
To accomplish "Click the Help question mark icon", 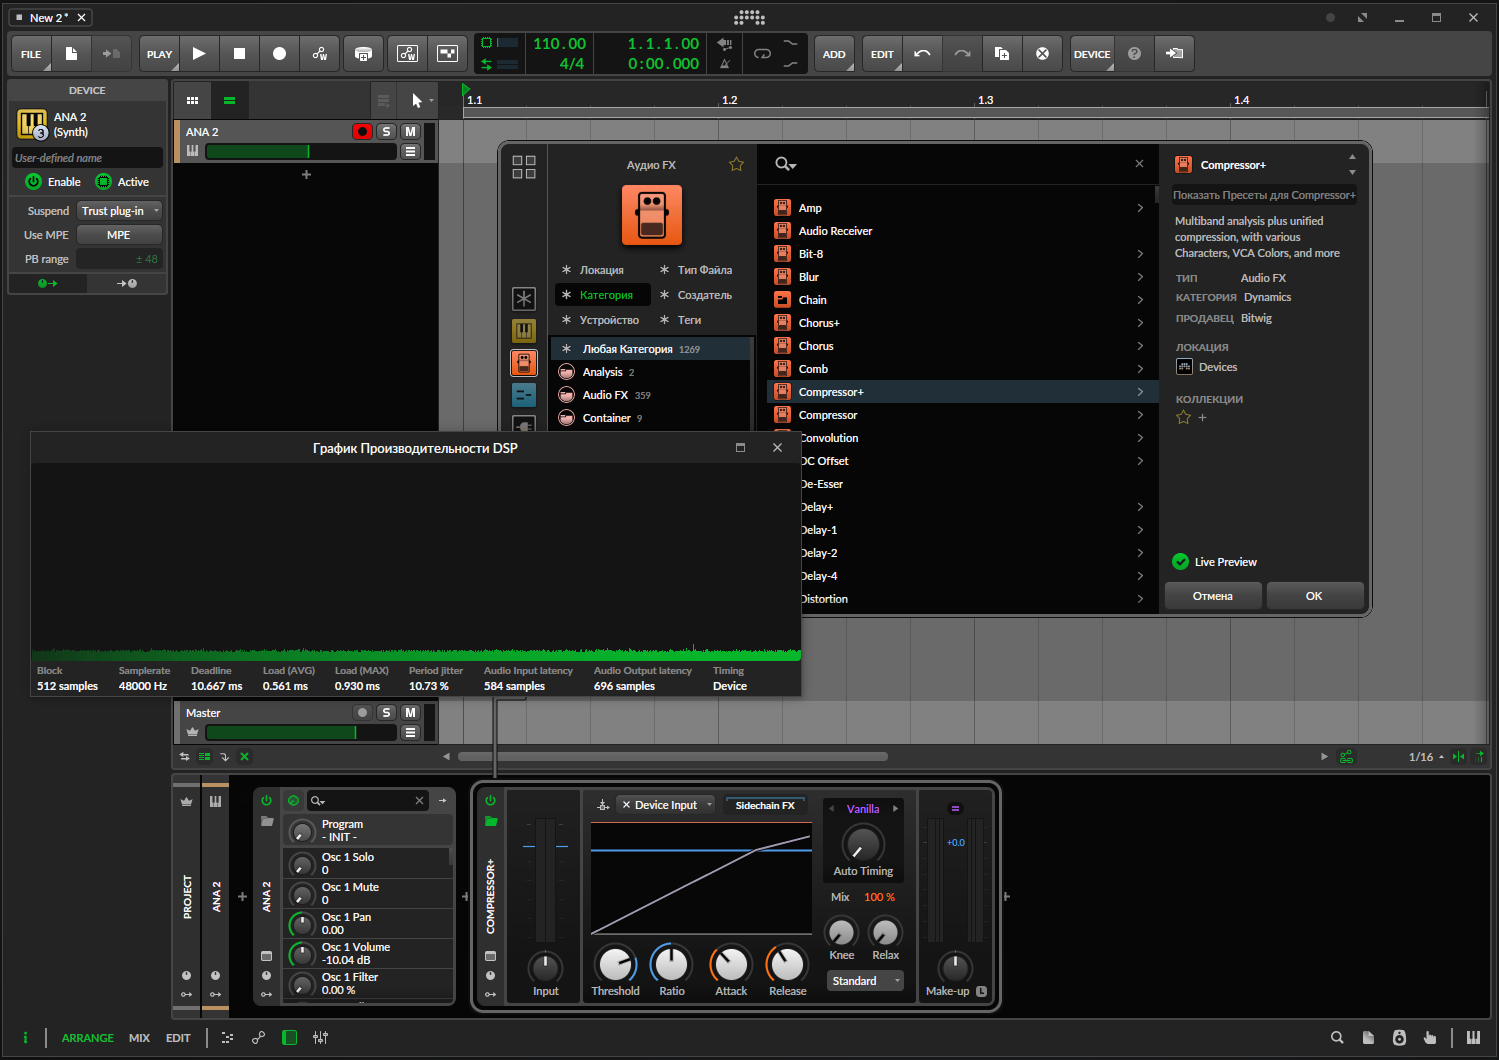I will (x=1134, y=54).
